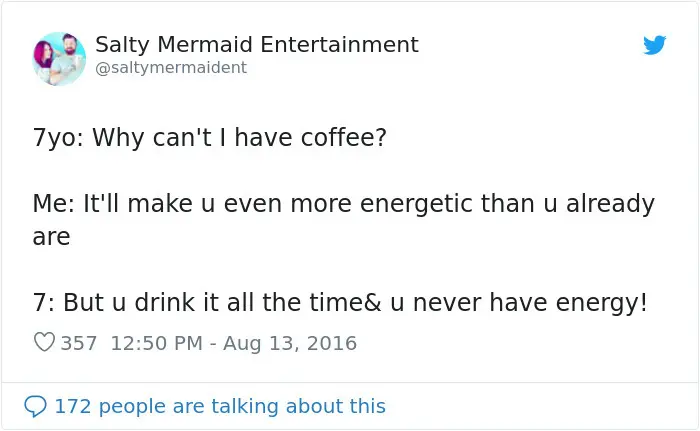The image size is (700, 431).
Task: Open the Salty Mermaid profile avatar
Action: point(59,58)
